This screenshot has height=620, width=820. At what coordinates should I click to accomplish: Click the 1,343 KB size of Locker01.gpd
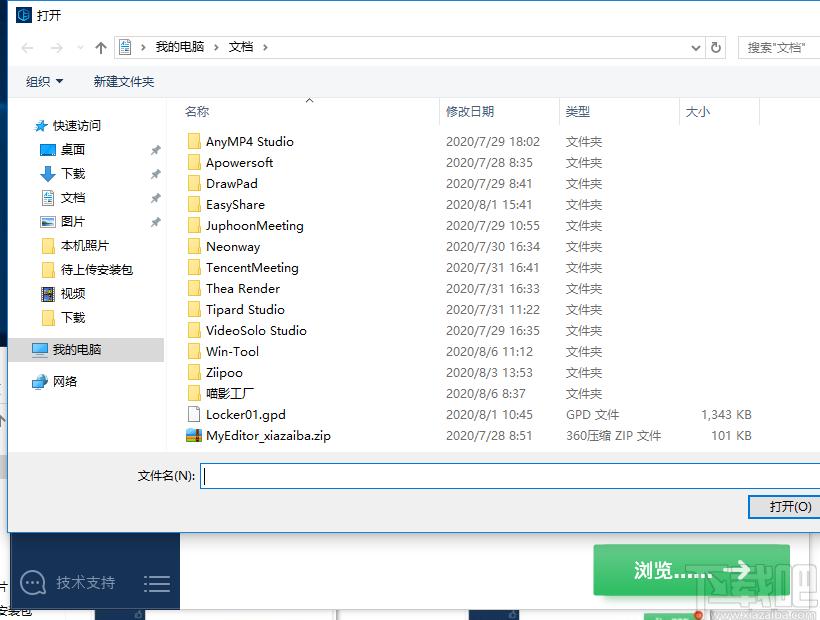coord(726,415)
